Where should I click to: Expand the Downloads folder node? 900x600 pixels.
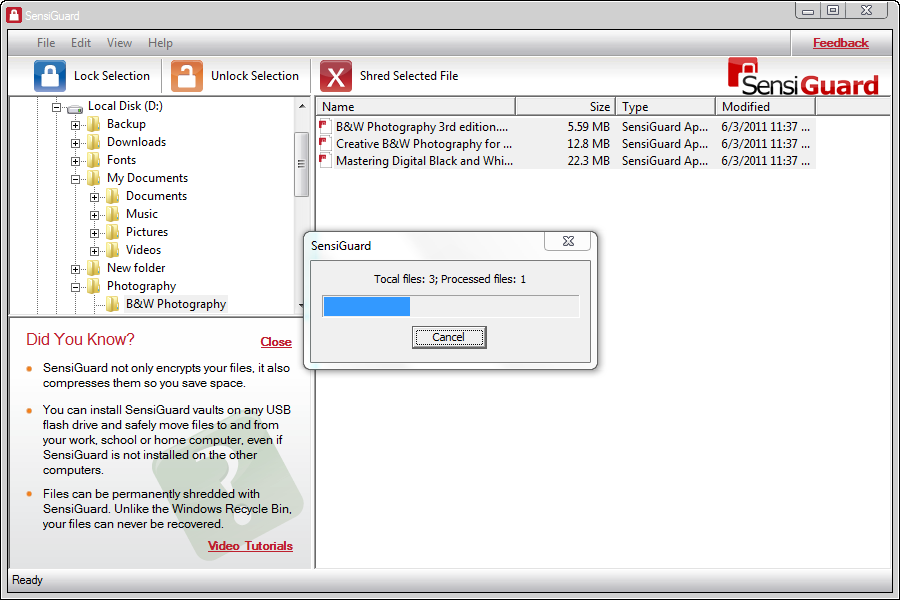(x=75, y=143)
